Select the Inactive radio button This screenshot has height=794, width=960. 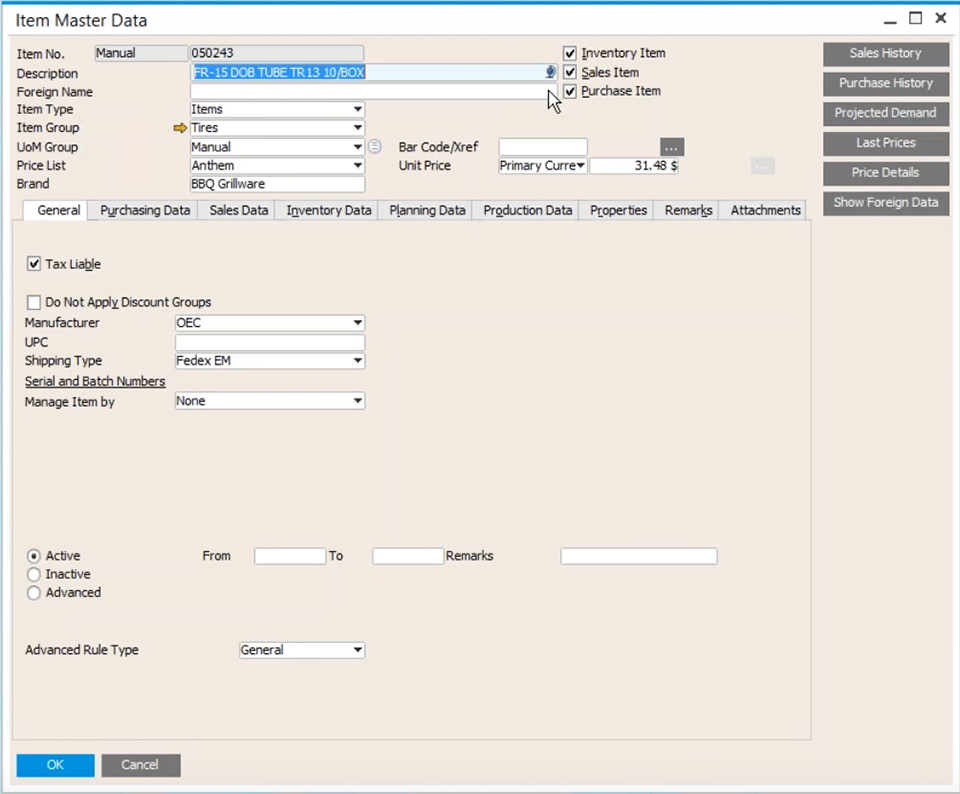(x=34, y=574)
